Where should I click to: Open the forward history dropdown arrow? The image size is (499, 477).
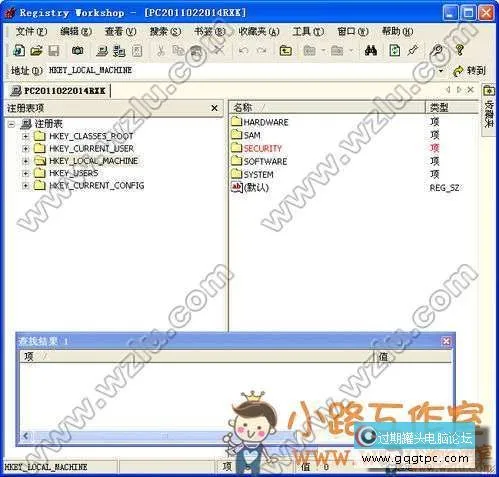[351, 51]
